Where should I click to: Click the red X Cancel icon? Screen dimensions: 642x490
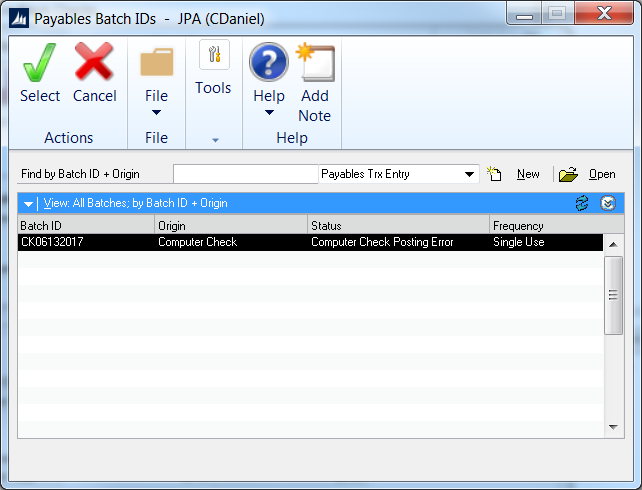tap(94, 65)
